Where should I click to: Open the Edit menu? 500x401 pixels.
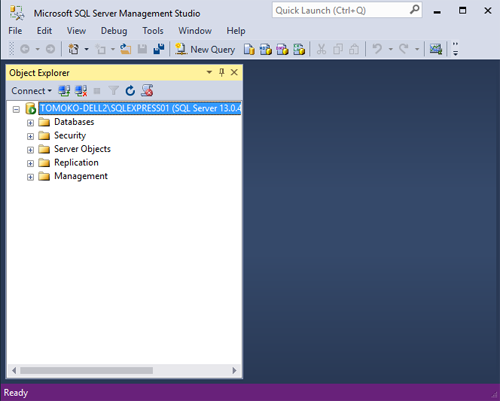pyautogui.click(x=44, y=31)
